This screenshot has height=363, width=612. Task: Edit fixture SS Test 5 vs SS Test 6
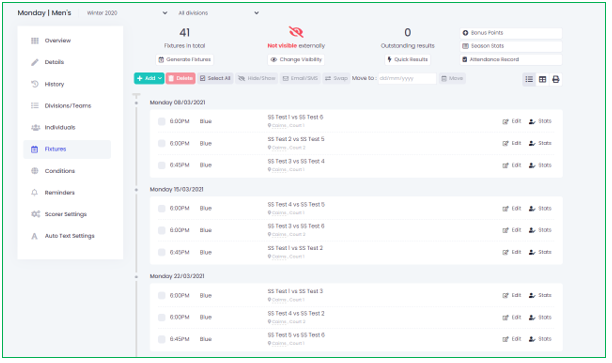[512, 339]
